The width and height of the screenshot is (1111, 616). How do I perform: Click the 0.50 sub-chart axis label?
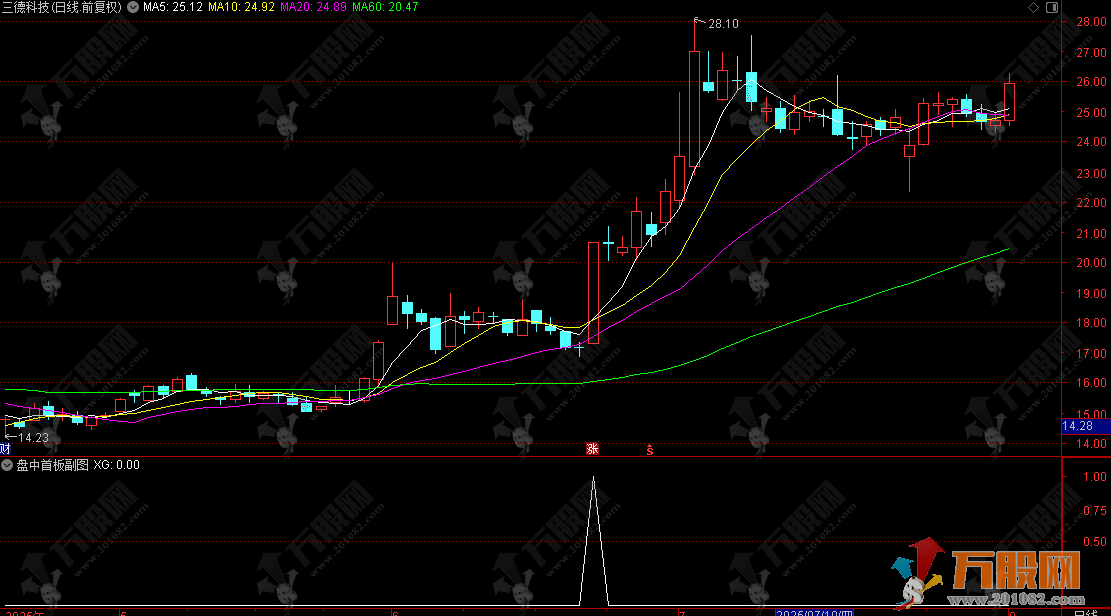[x=1095, y=542]
